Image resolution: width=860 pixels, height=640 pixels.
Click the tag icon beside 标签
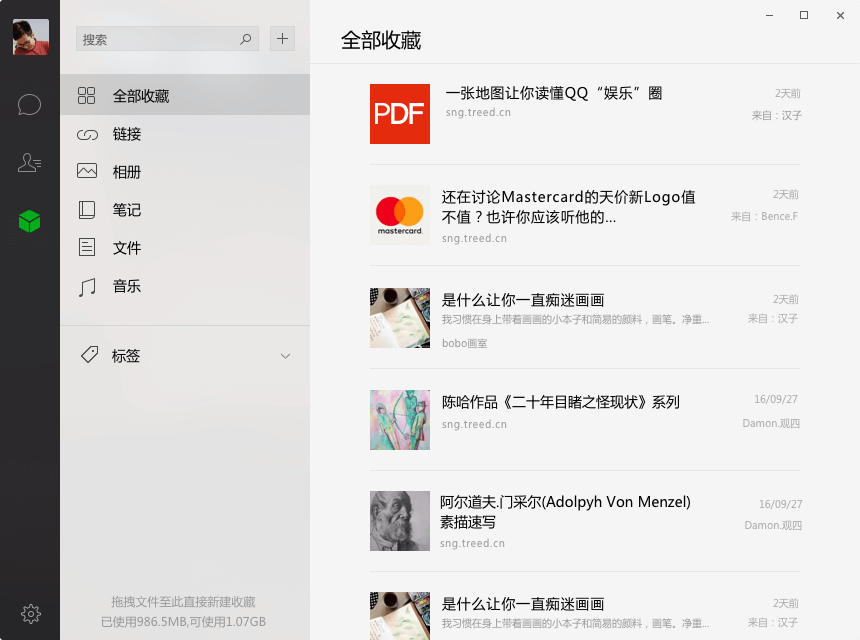[x=89, y=354]
